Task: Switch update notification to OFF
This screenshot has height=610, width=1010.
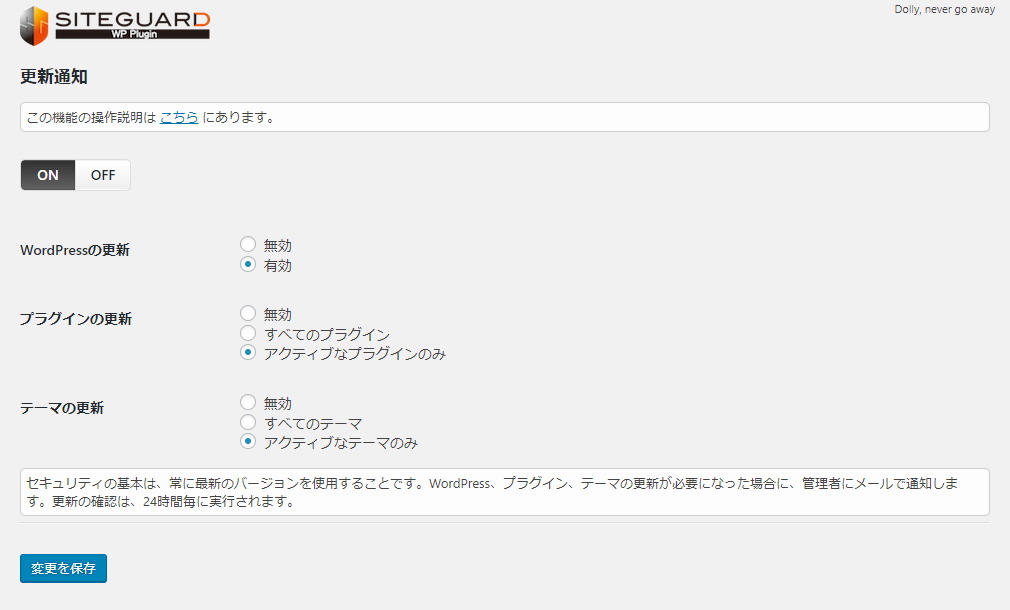Action: (x=103, y=175)
